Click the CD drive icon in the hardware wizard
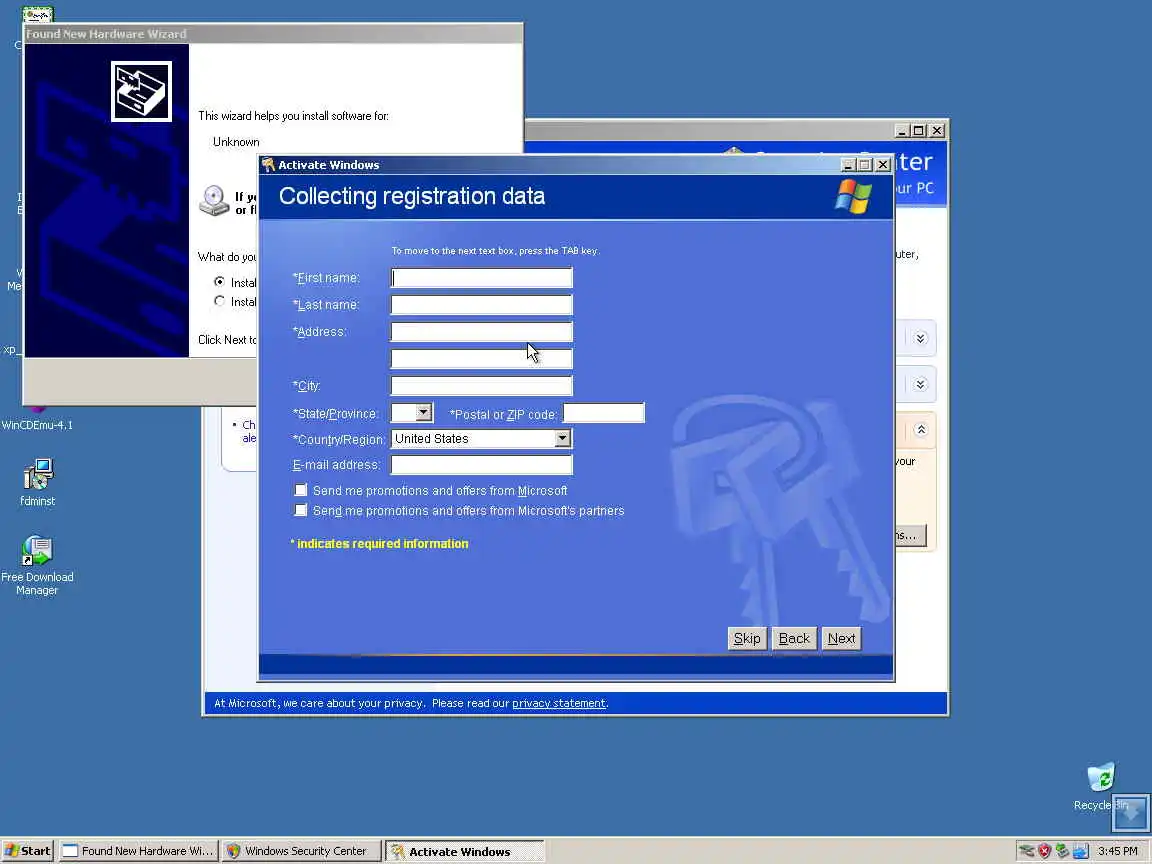 214,200
